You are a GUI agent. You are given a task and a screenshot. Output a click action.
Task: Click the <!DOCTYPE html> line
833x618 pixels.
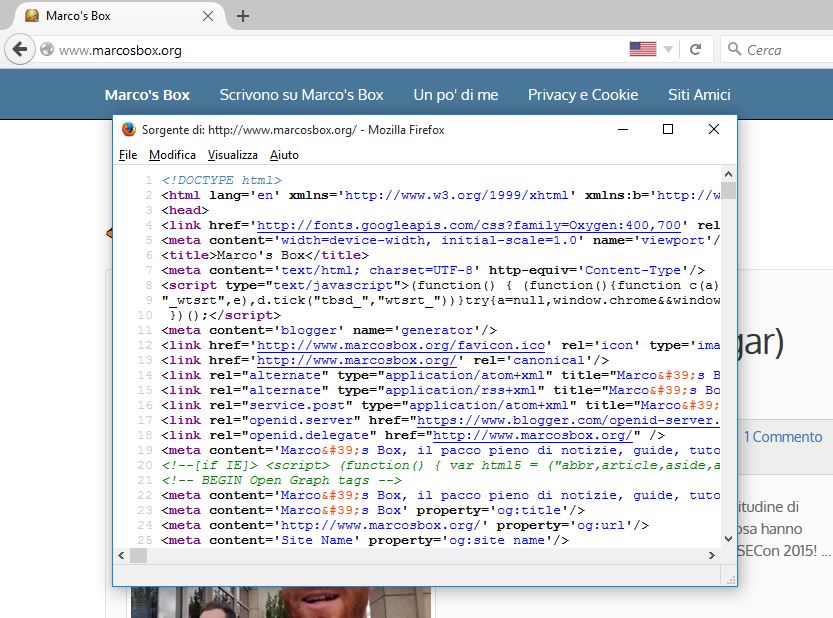pos(222,180)
